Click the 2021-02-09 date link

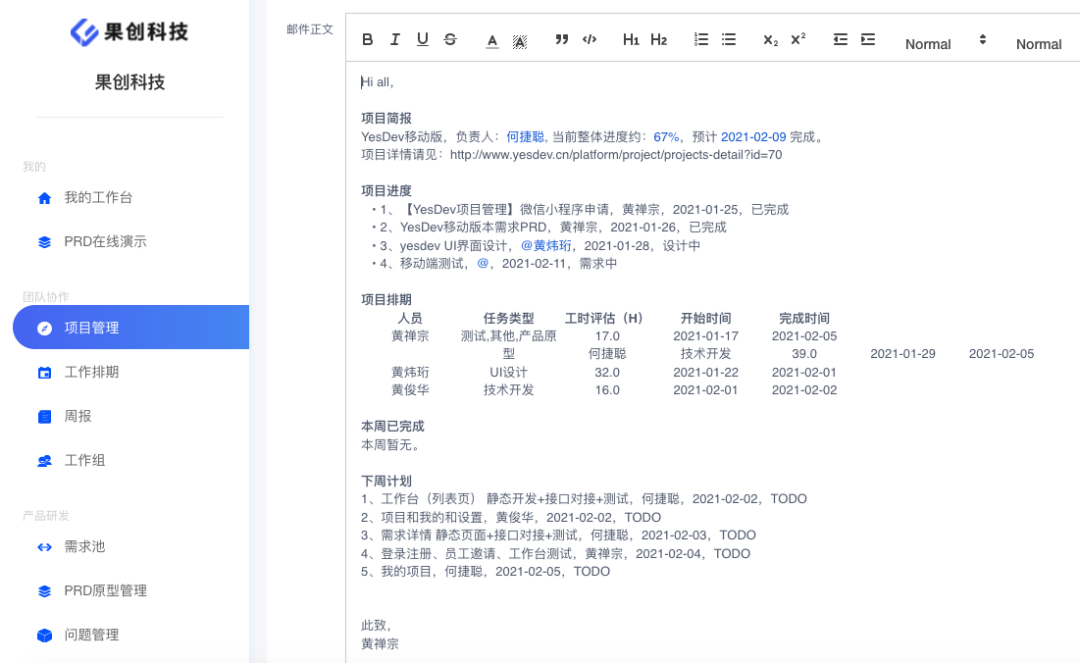pos(754,137)
